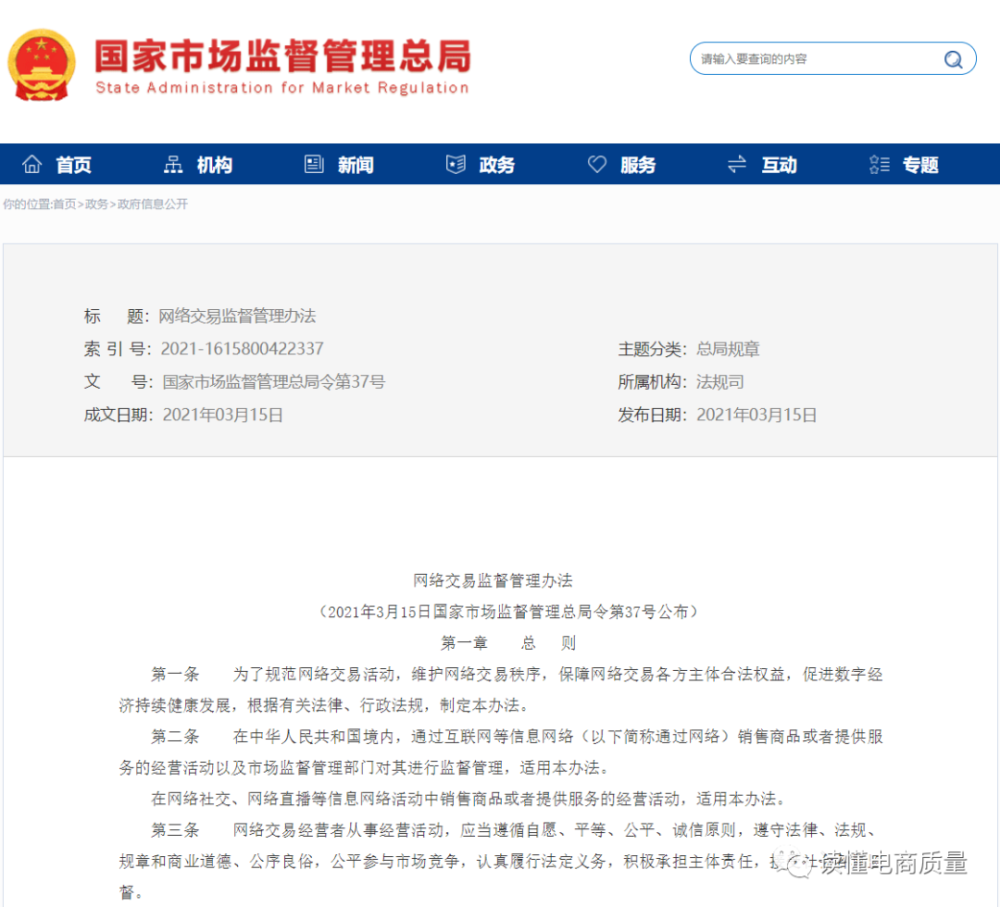Image resolution: width=1000 pixels, height=907 pixels.
Task: Click the organization chart icon beside 机构
Action: (173, 165)
